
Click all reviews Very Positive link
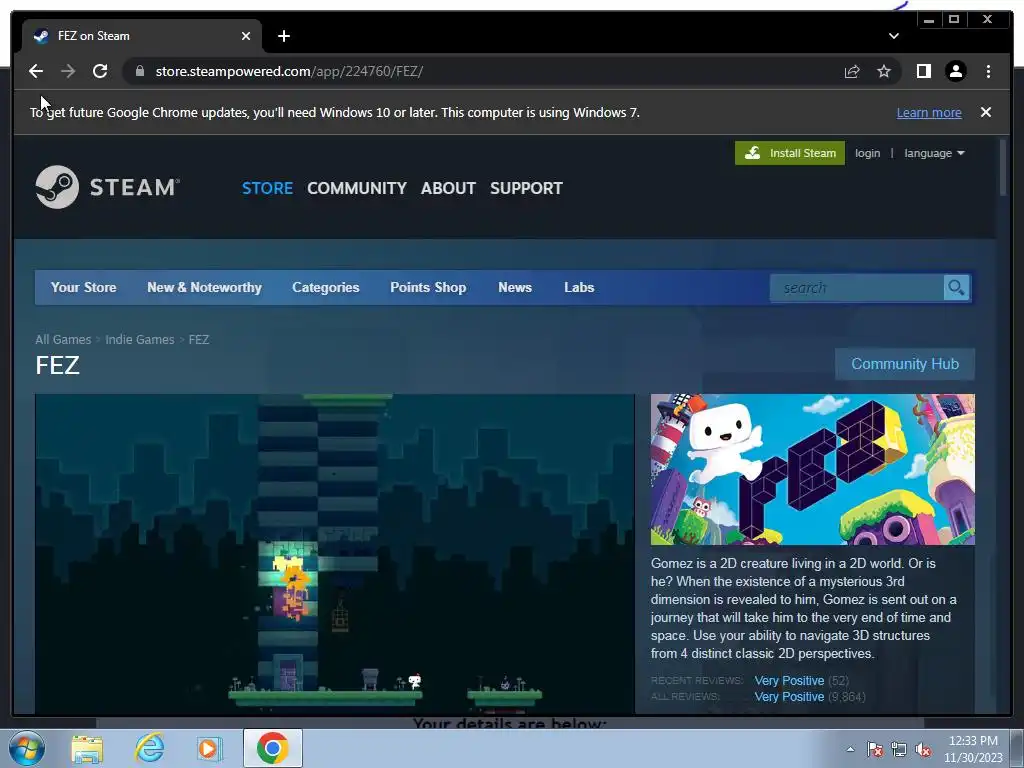click(x=789, y=697)
